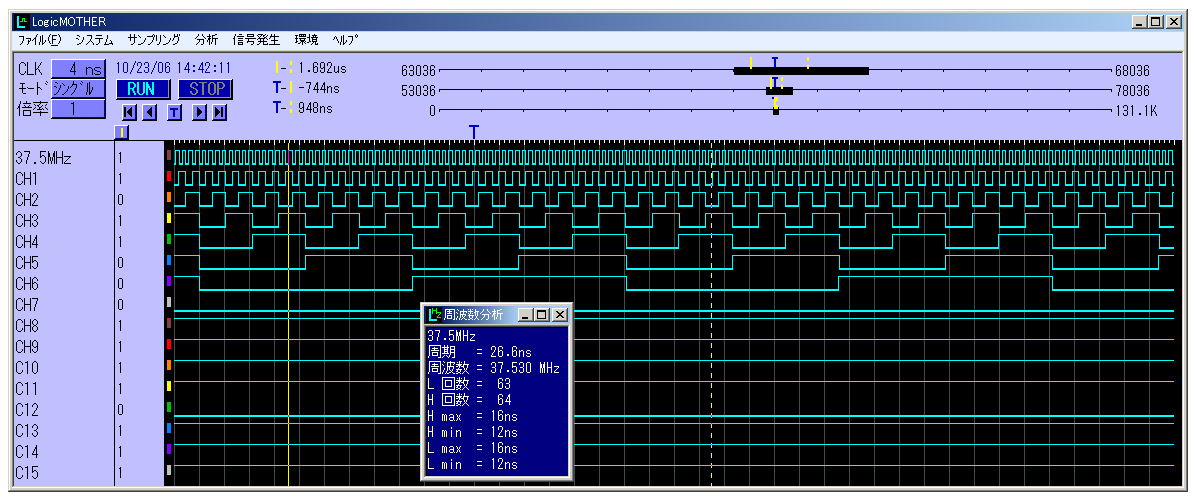Click the top overview position bar at 63036
Screen dimensions: 1195x503
pyautogui.click(x=800, y=71)
